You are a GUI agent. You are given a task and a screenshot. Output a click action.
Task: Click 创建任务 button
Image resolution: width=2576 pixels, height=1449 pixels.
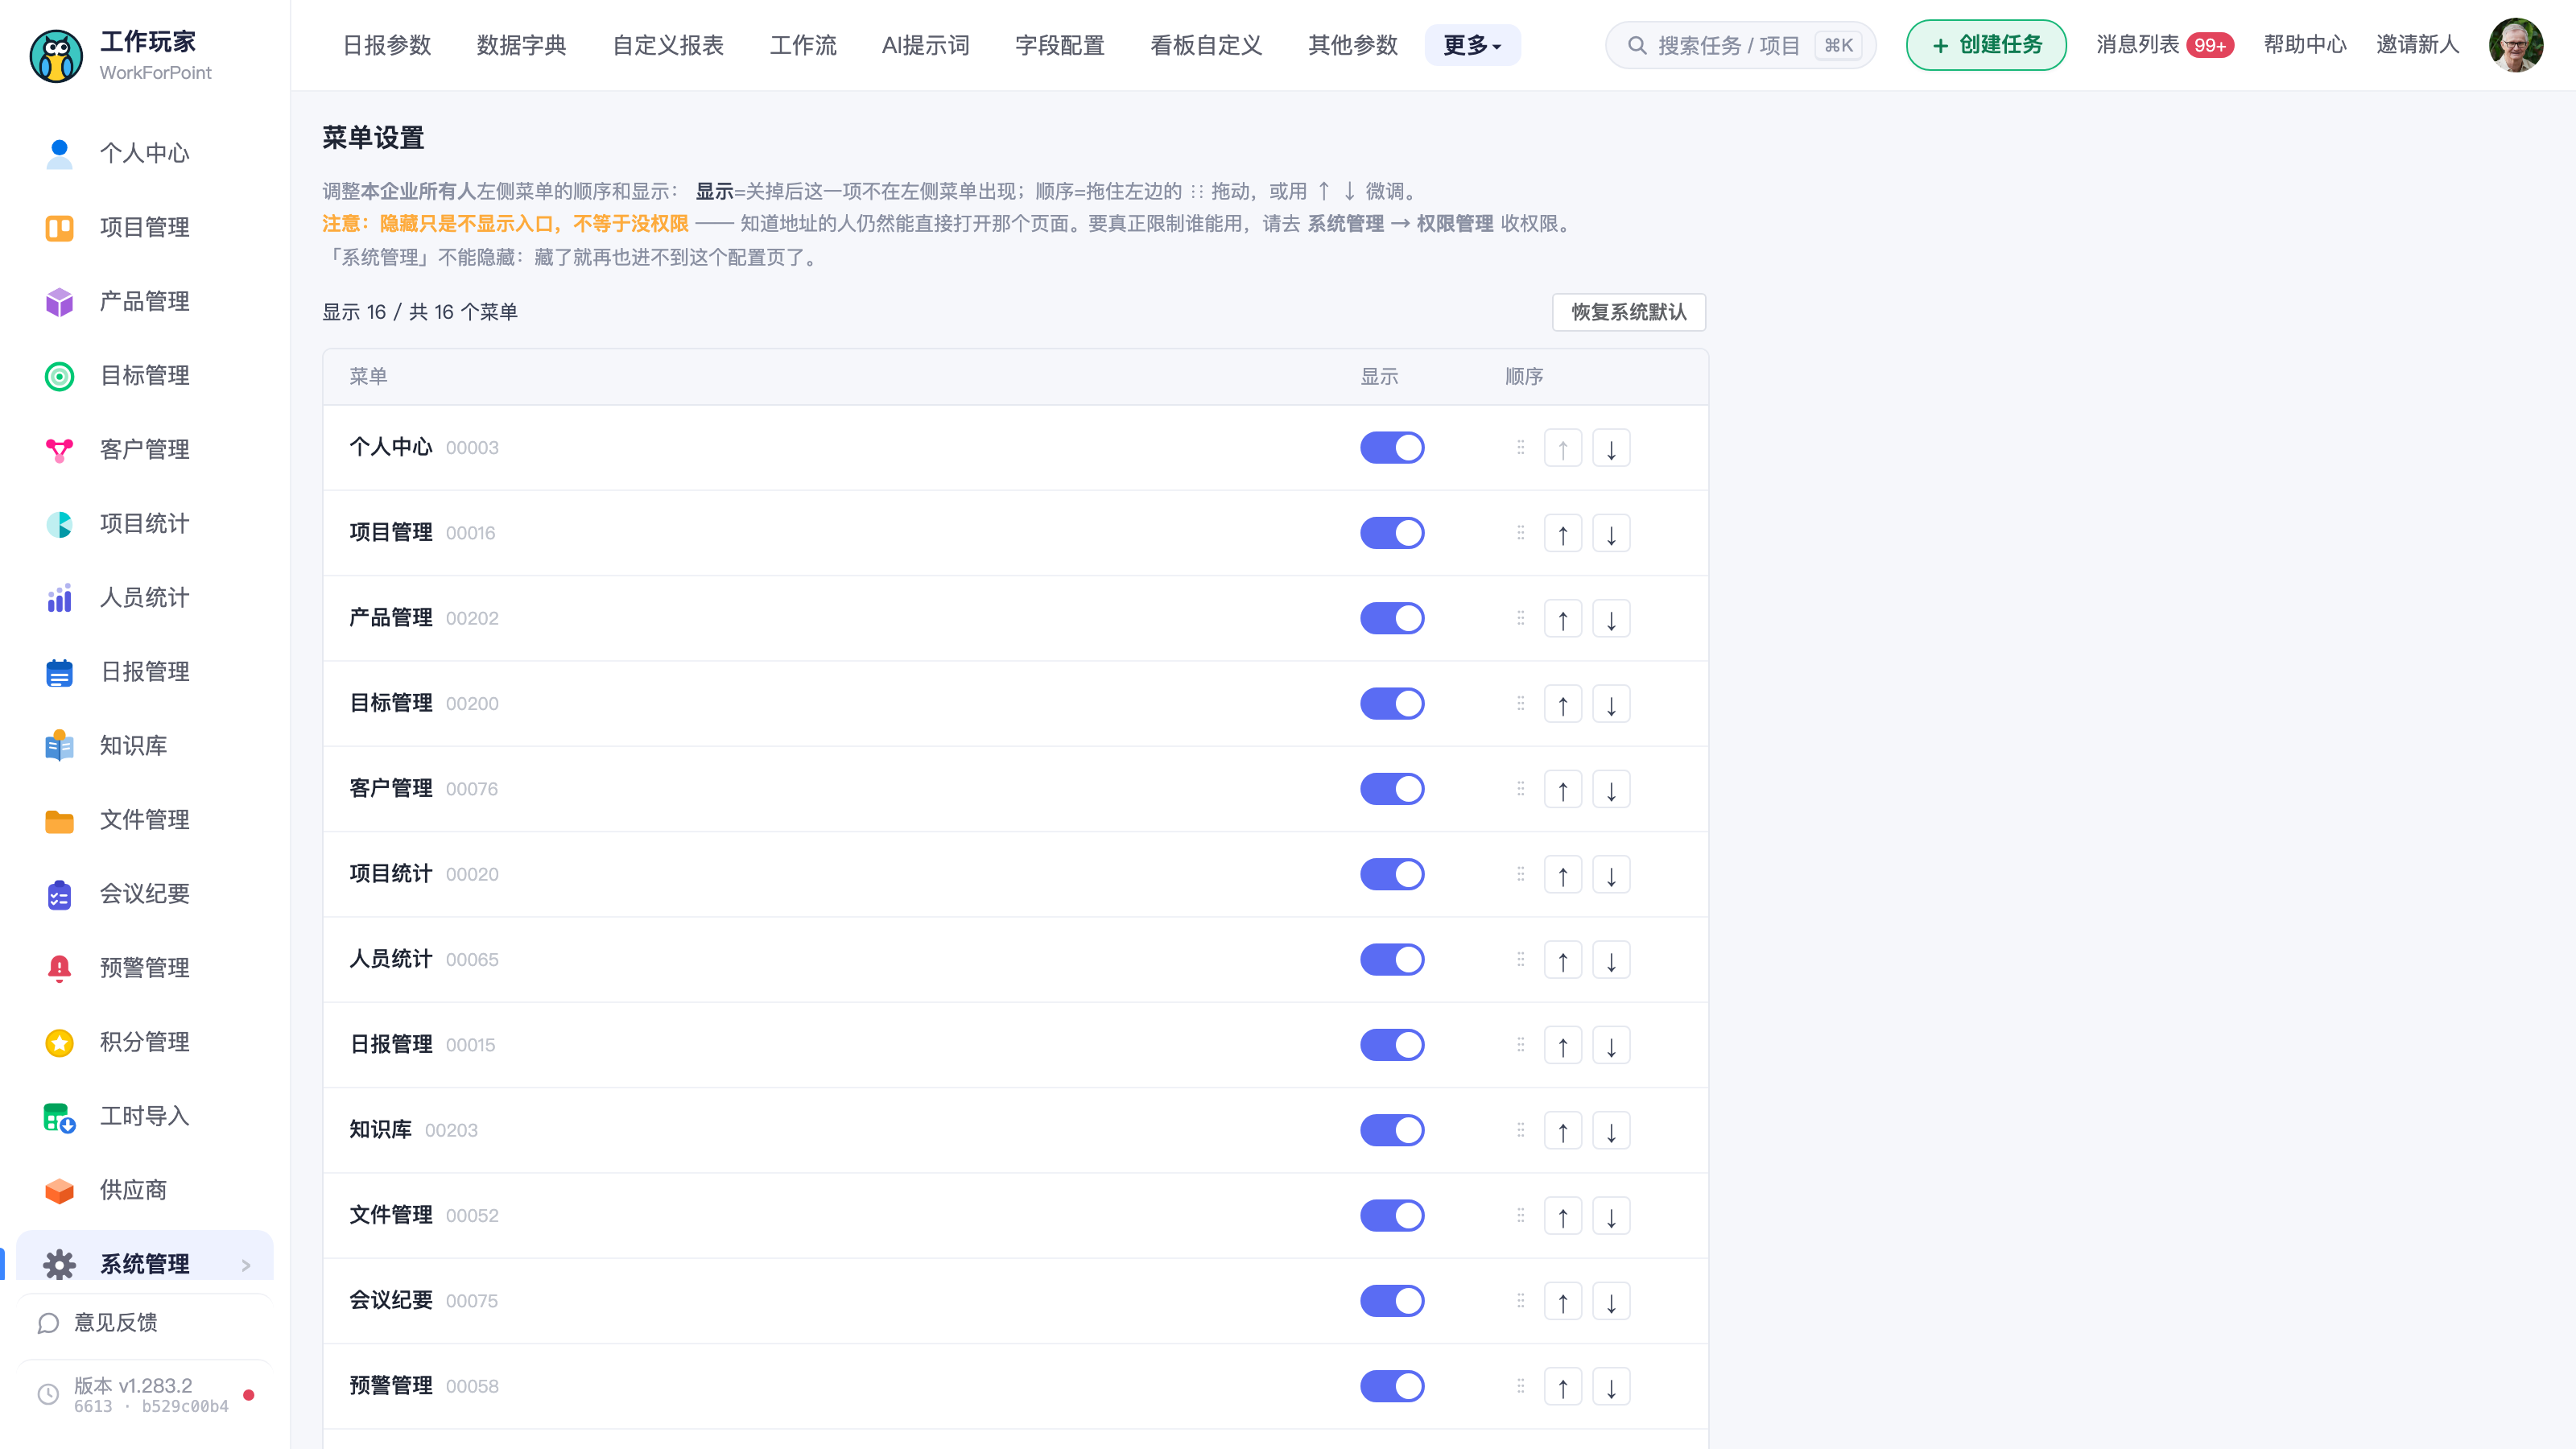point(1986,45)
